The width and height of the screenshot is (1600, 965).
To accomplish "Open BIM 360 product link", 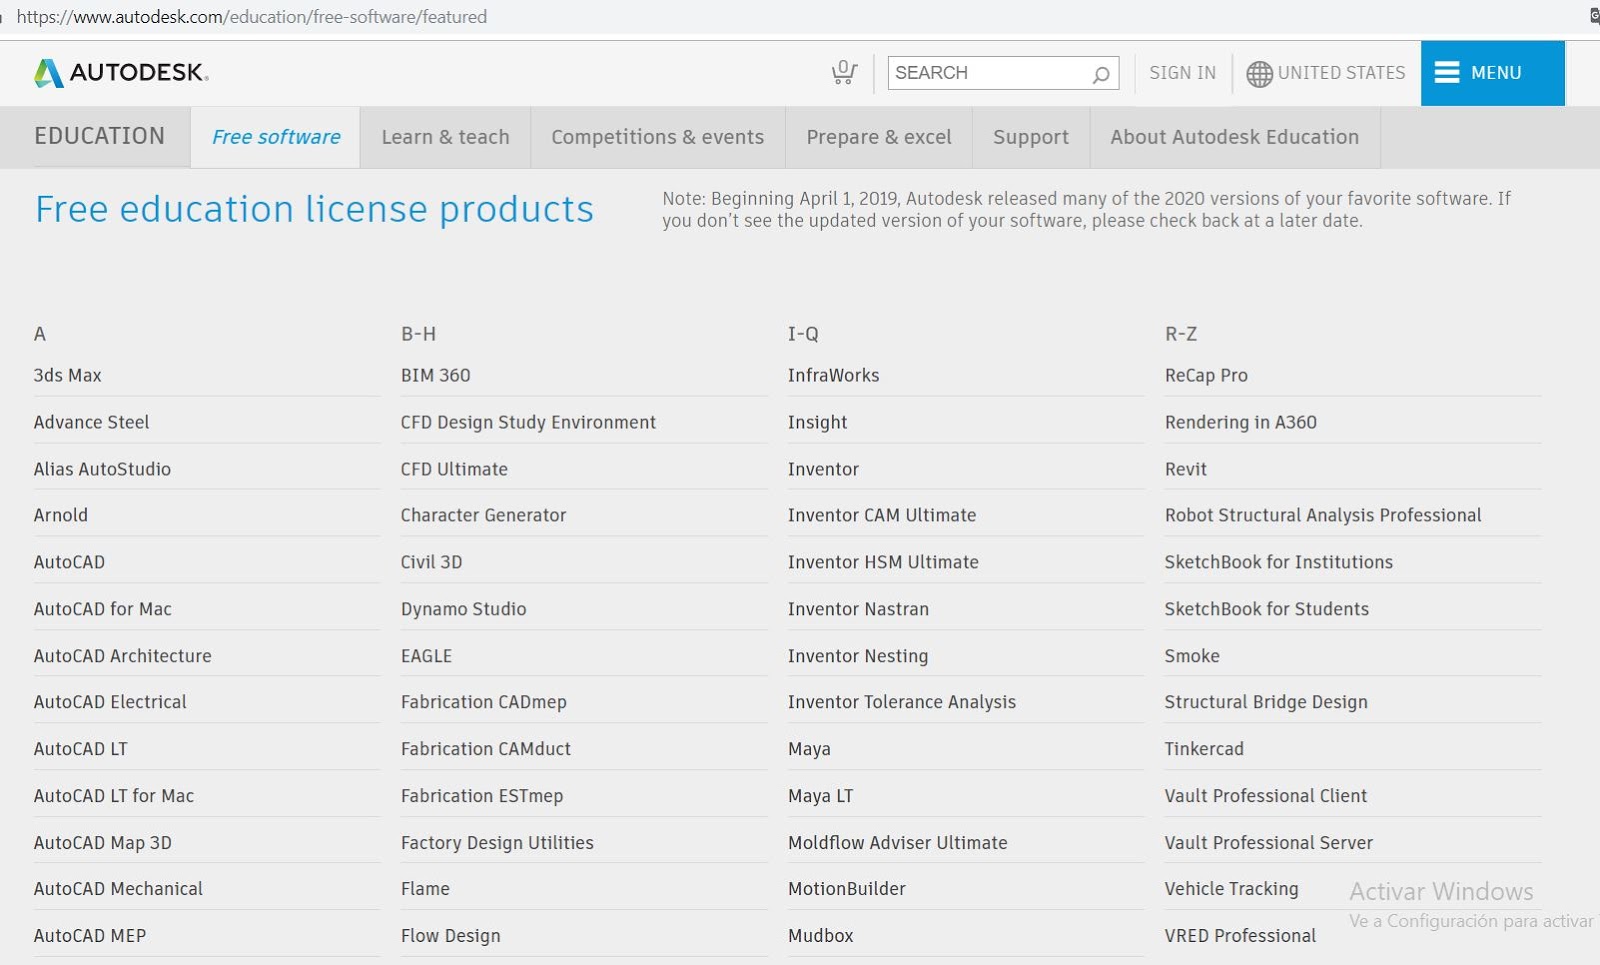I will click(436, 376).
